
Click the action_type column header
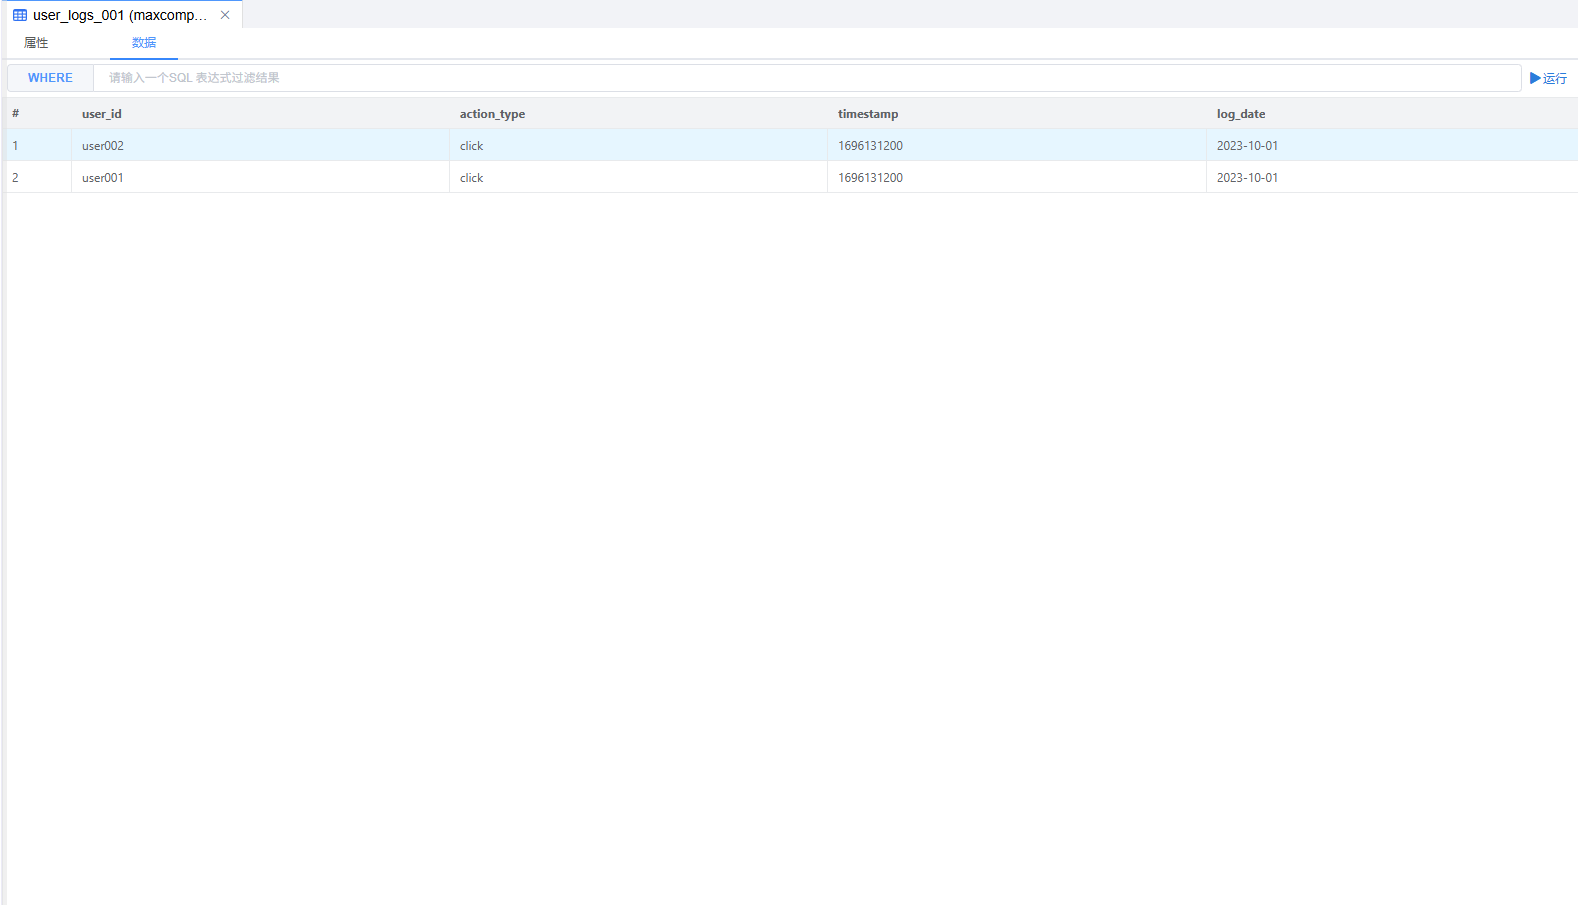492,114
